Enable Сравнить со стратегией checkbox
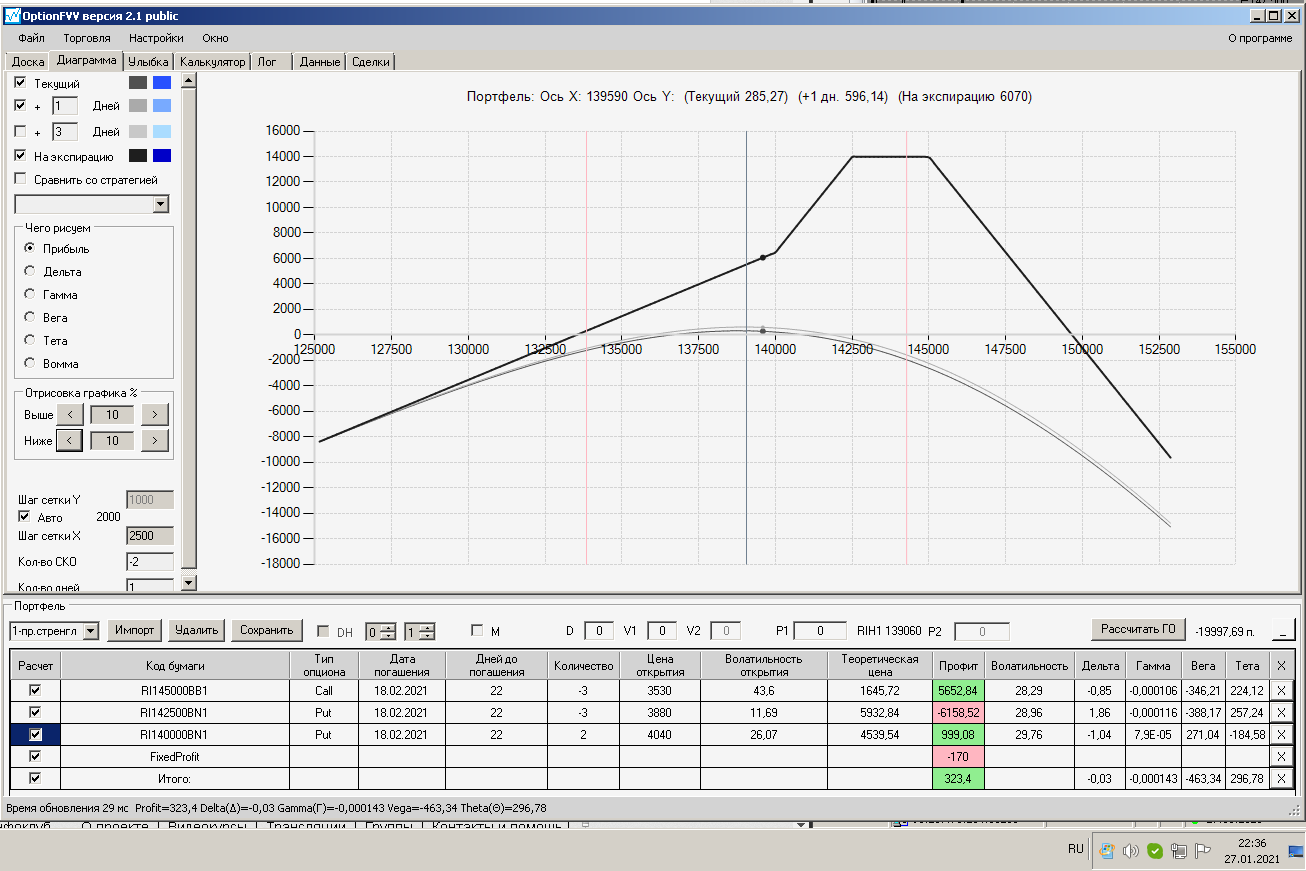 (21, 179)
